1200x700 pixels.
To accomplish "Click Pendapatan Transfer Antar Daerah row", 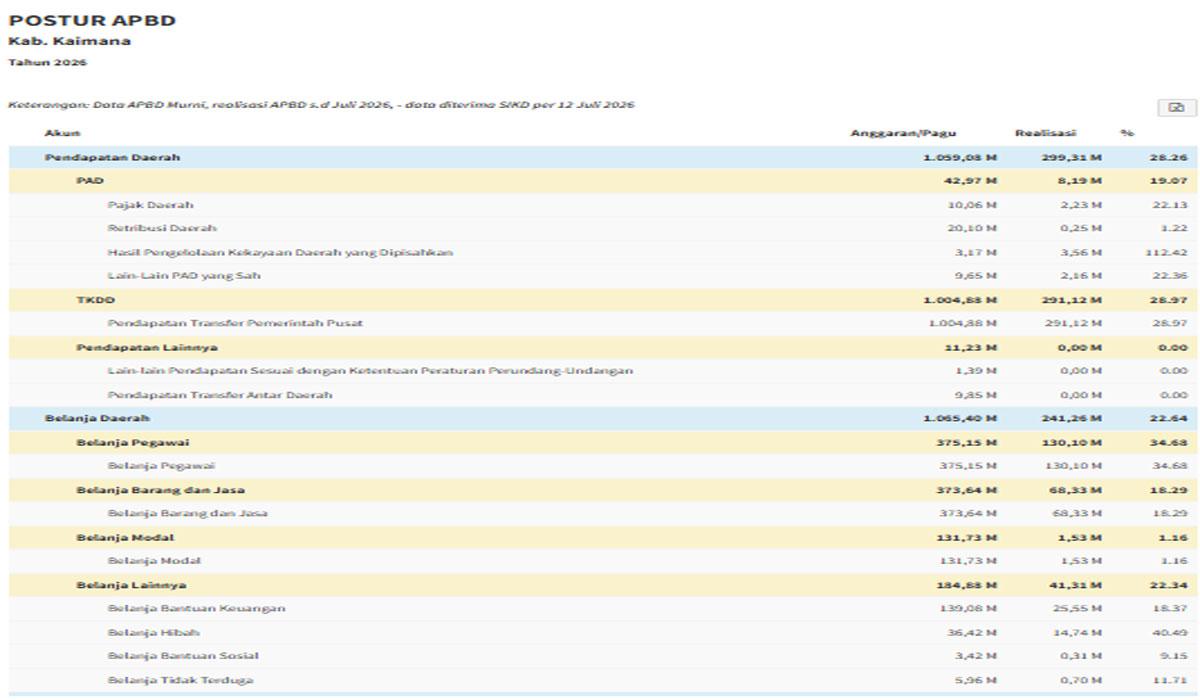I will [x=604, y=395].
